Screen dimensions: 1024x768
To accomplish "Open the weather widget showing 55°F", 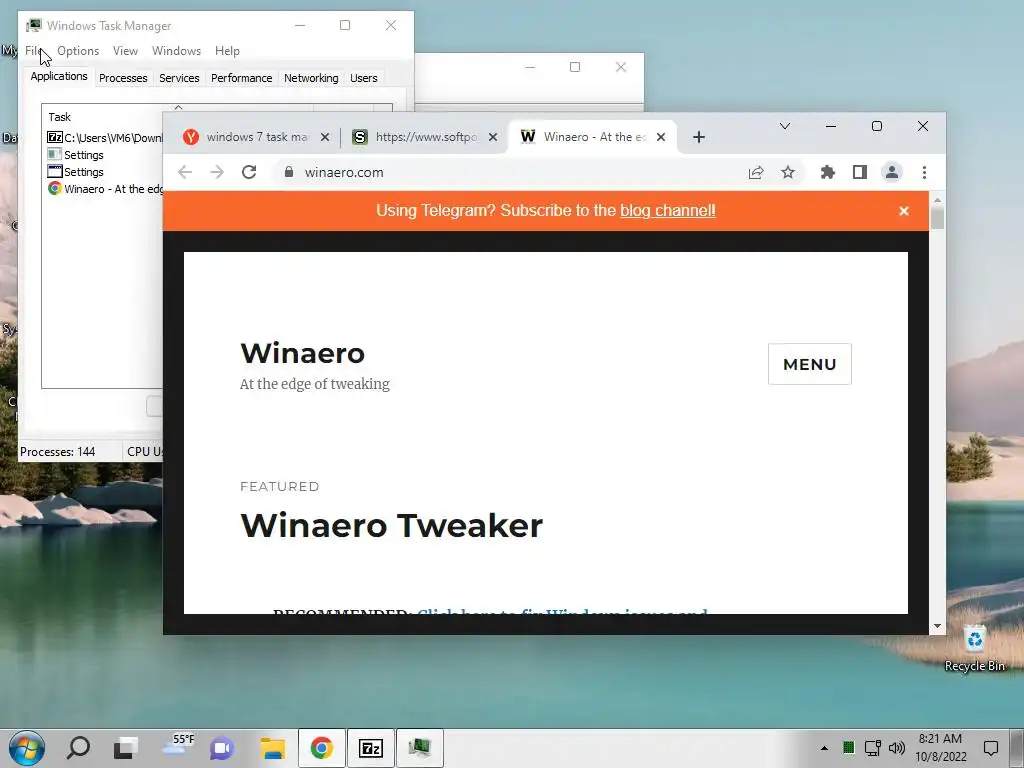I will [178, 744].
